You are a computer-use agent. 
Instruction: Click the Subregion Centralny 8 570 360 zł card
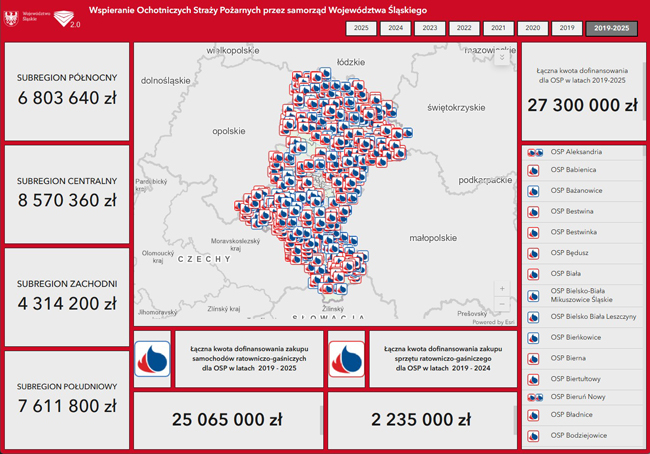[67, 194]
